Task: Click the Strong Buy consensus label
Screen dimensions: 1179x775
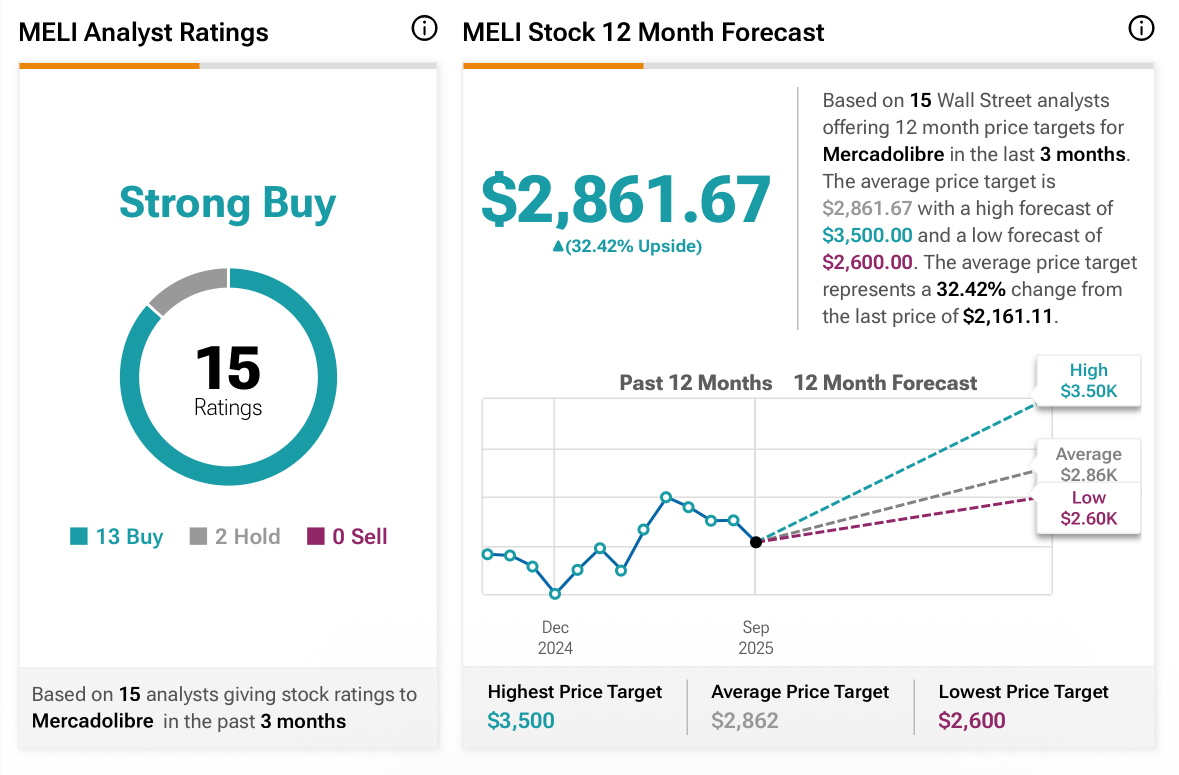Action: (228, 203)
